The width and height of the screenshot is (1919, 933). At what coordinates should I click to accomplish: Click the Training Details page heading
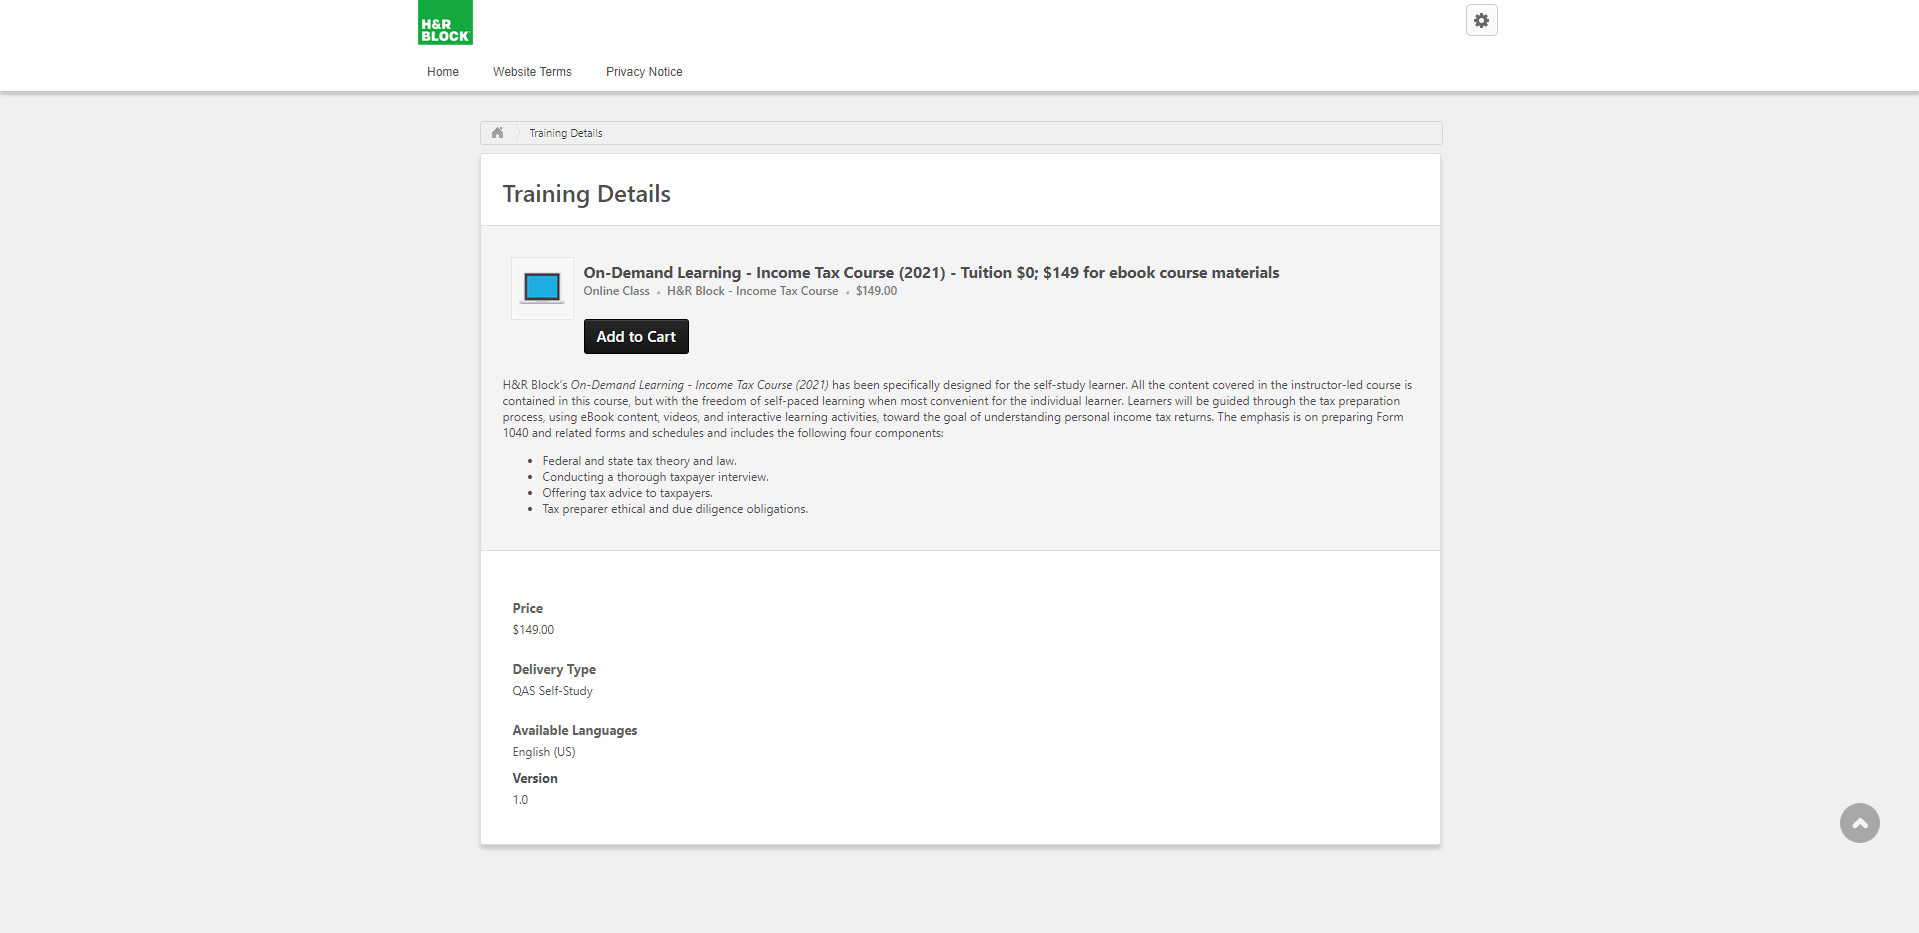click(x=586, y=194)
